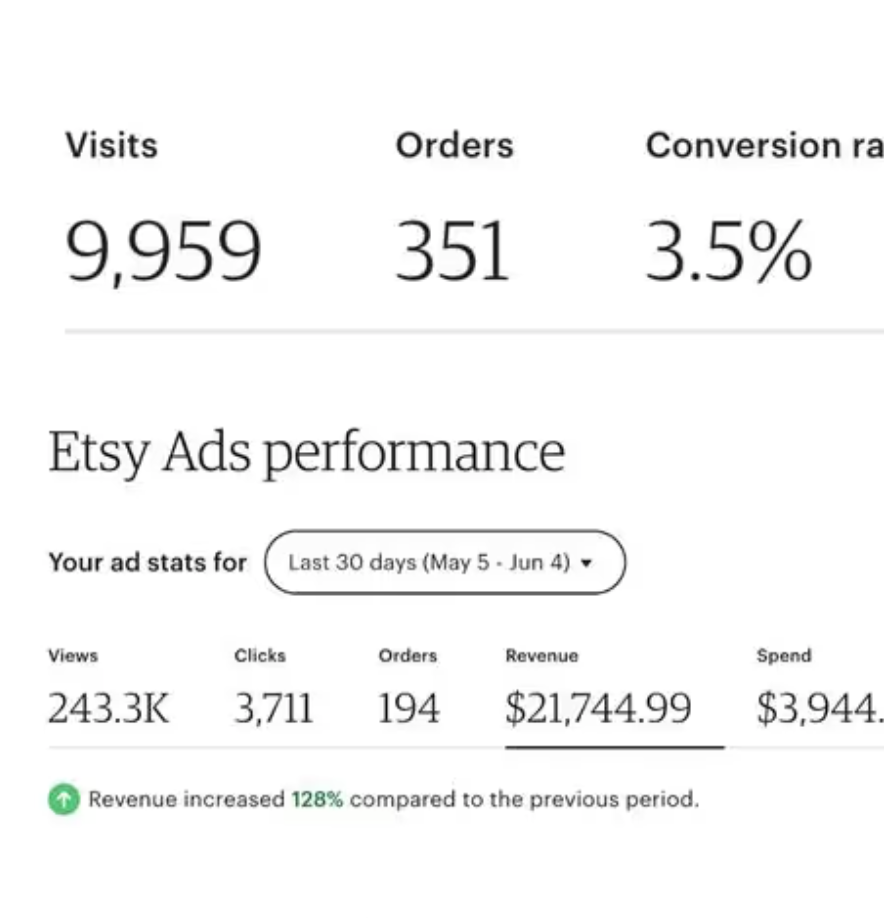
Task: Click the Conversion rate of 3.5%
Action: pyautogui.click(x=727, y=249)
